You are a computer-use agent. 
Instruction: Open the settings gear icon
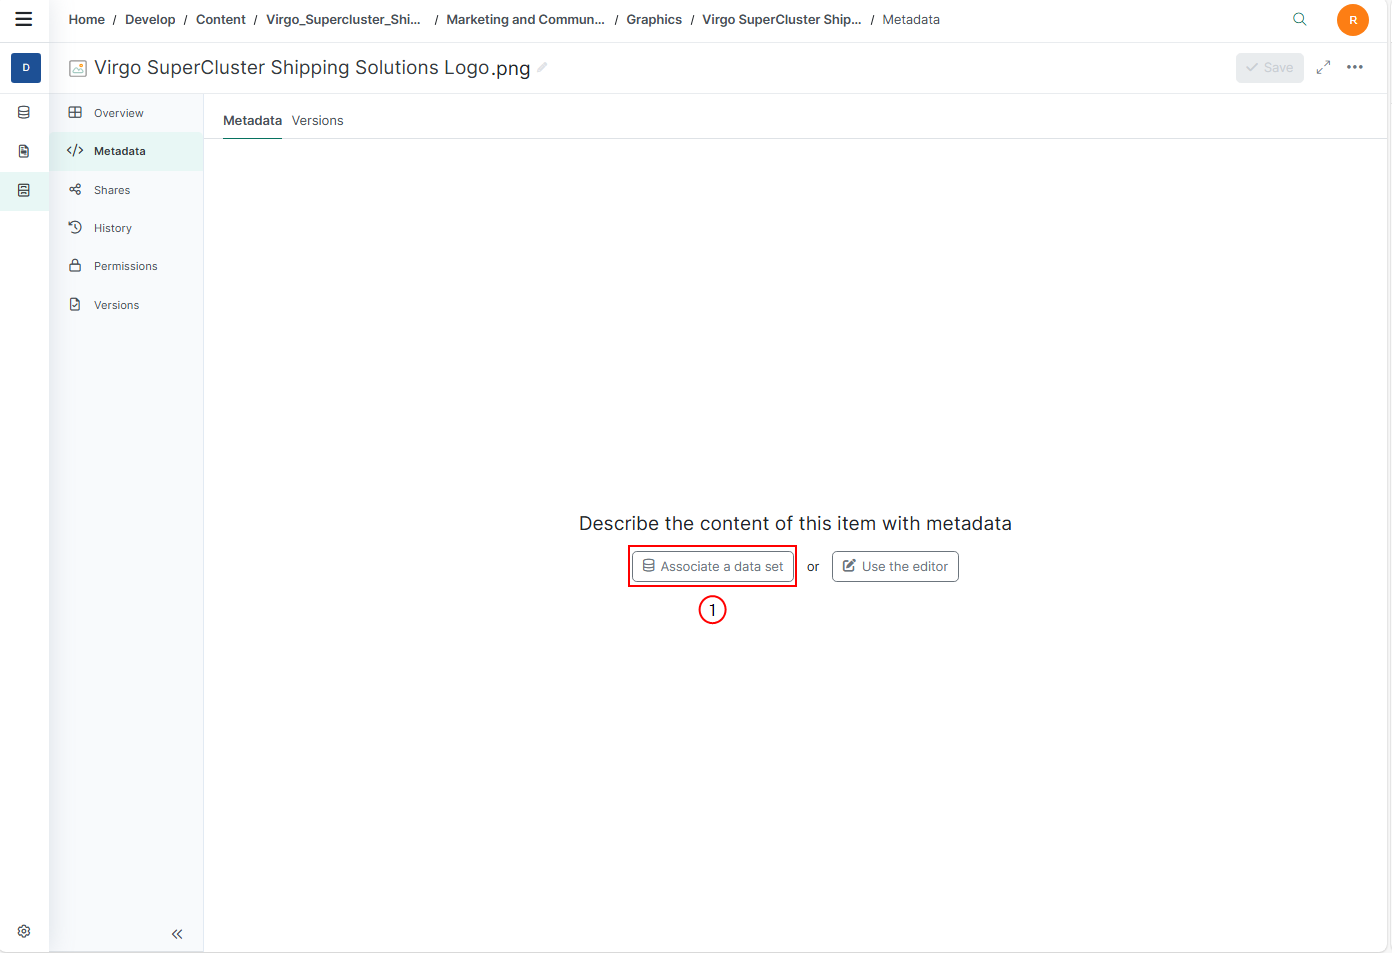[x=24, y=931]
